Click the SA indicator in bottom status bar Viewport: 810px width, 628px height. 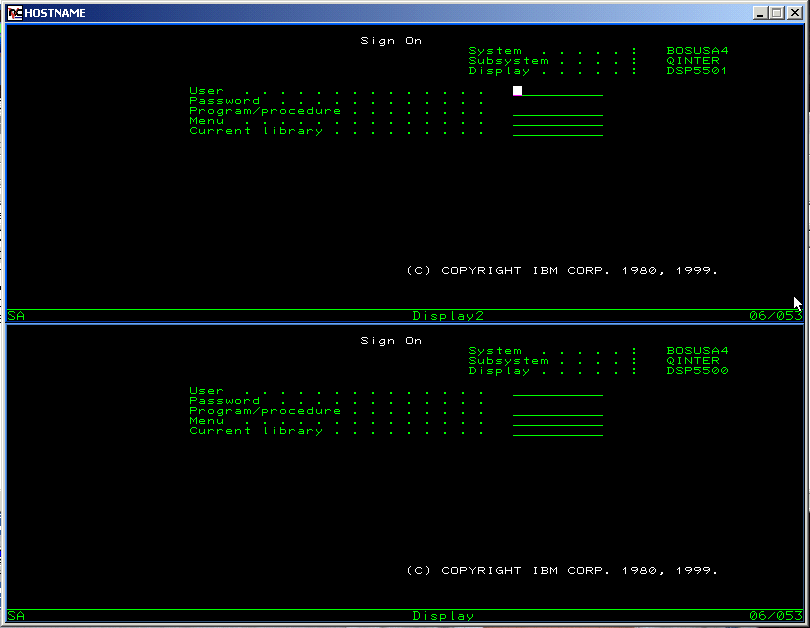pos(16,616)
